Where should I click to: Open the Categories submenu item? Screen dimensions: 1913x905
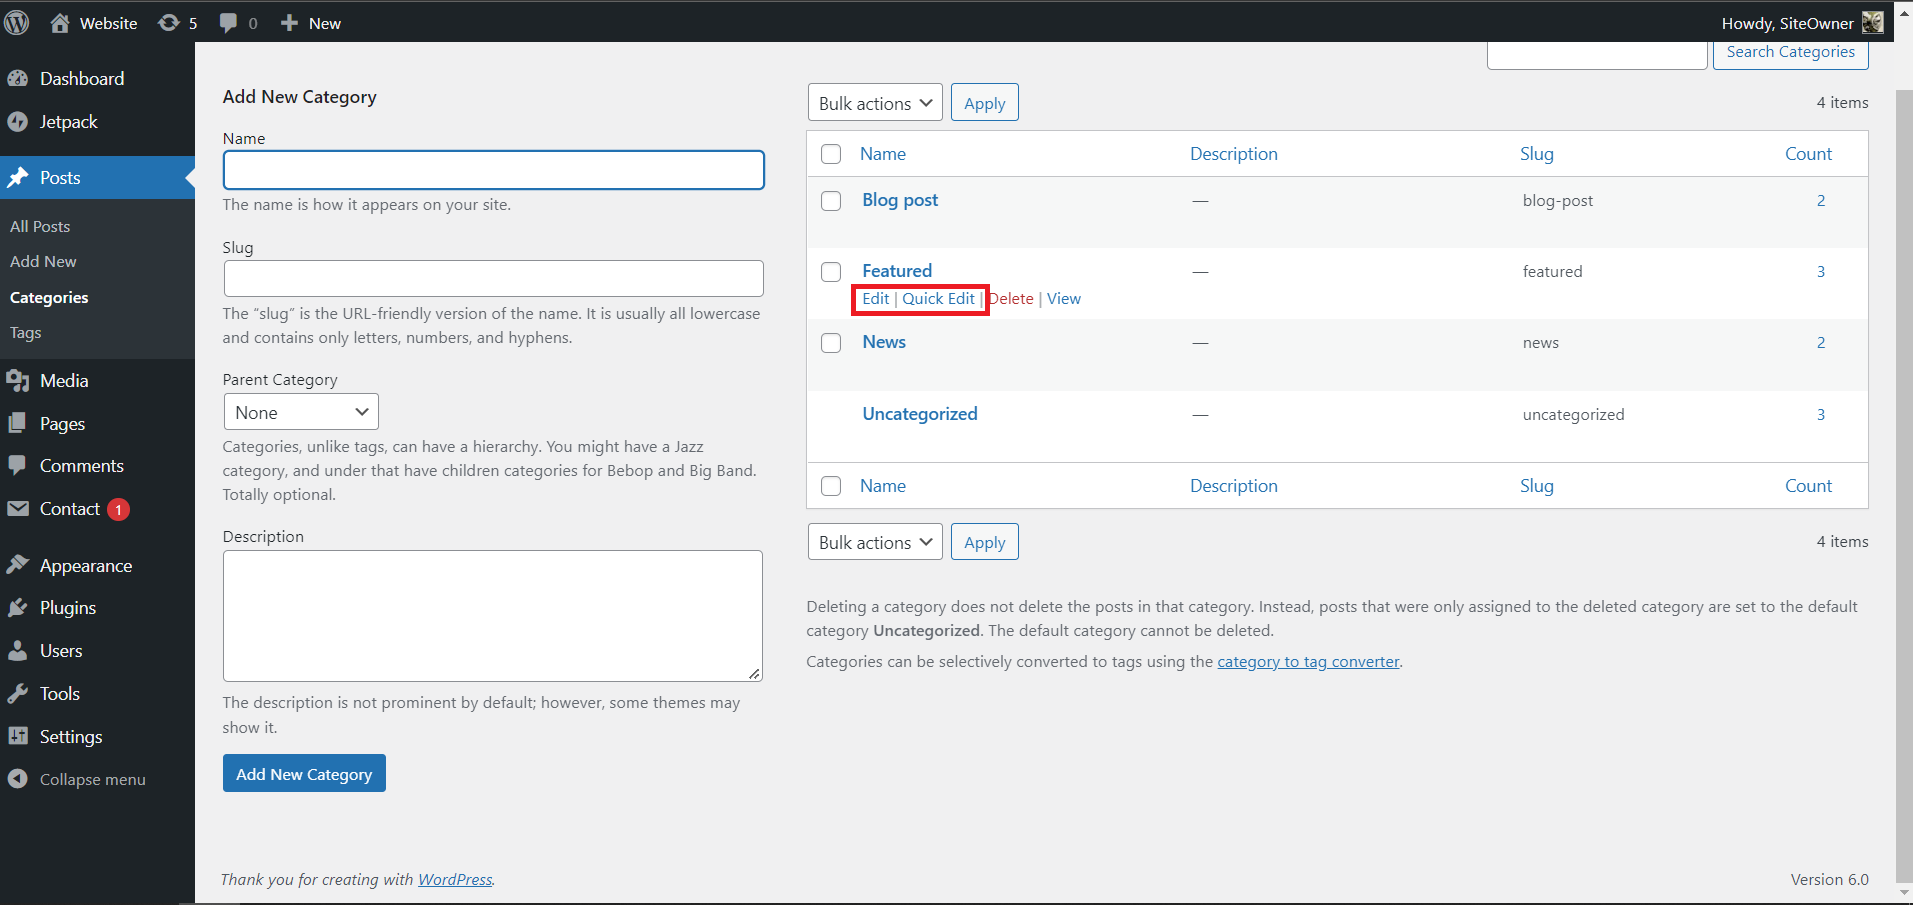49,297
